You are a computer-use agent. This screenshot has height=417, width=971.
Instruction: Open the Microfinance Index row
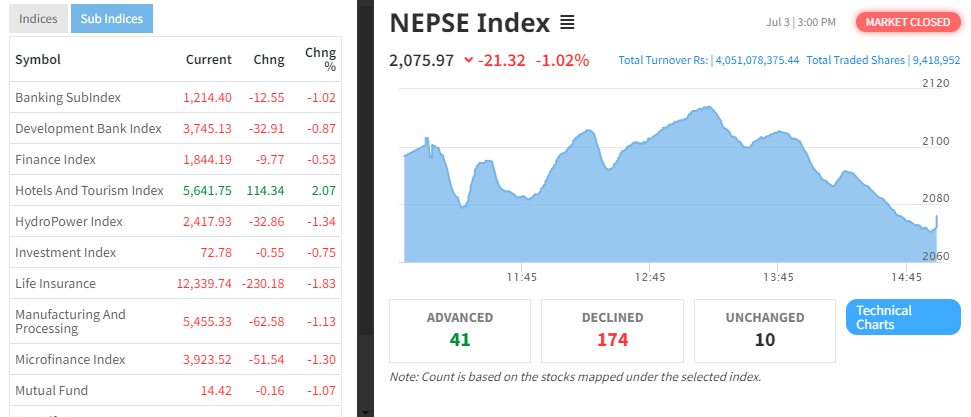(x=70, y=359)
